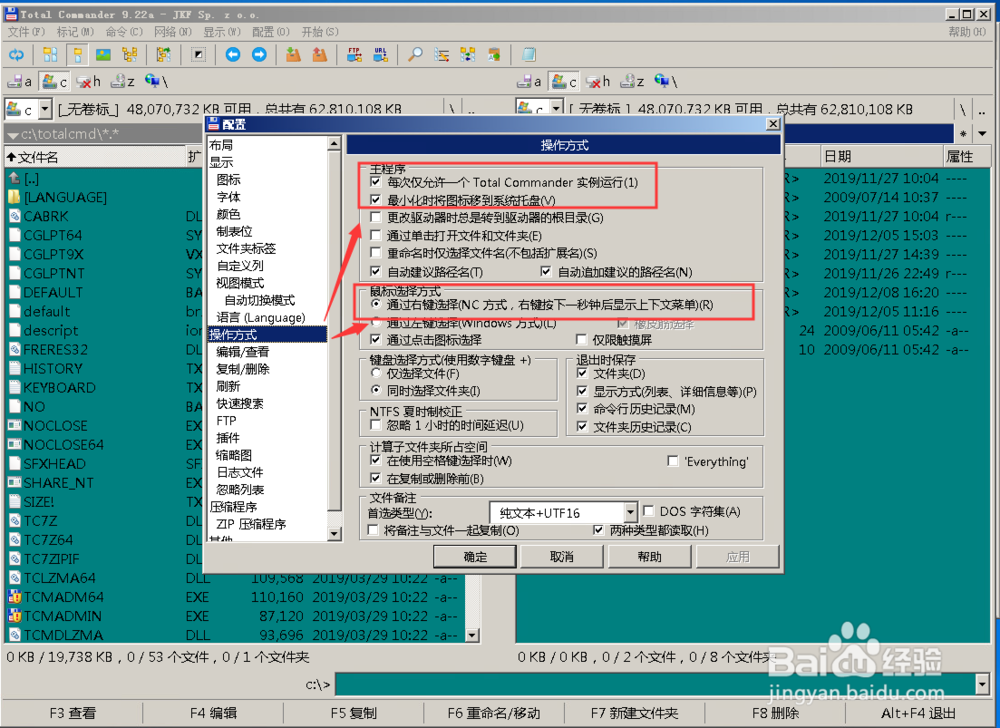Click the branch view folder-with-arrow icon

click(164, 55)
